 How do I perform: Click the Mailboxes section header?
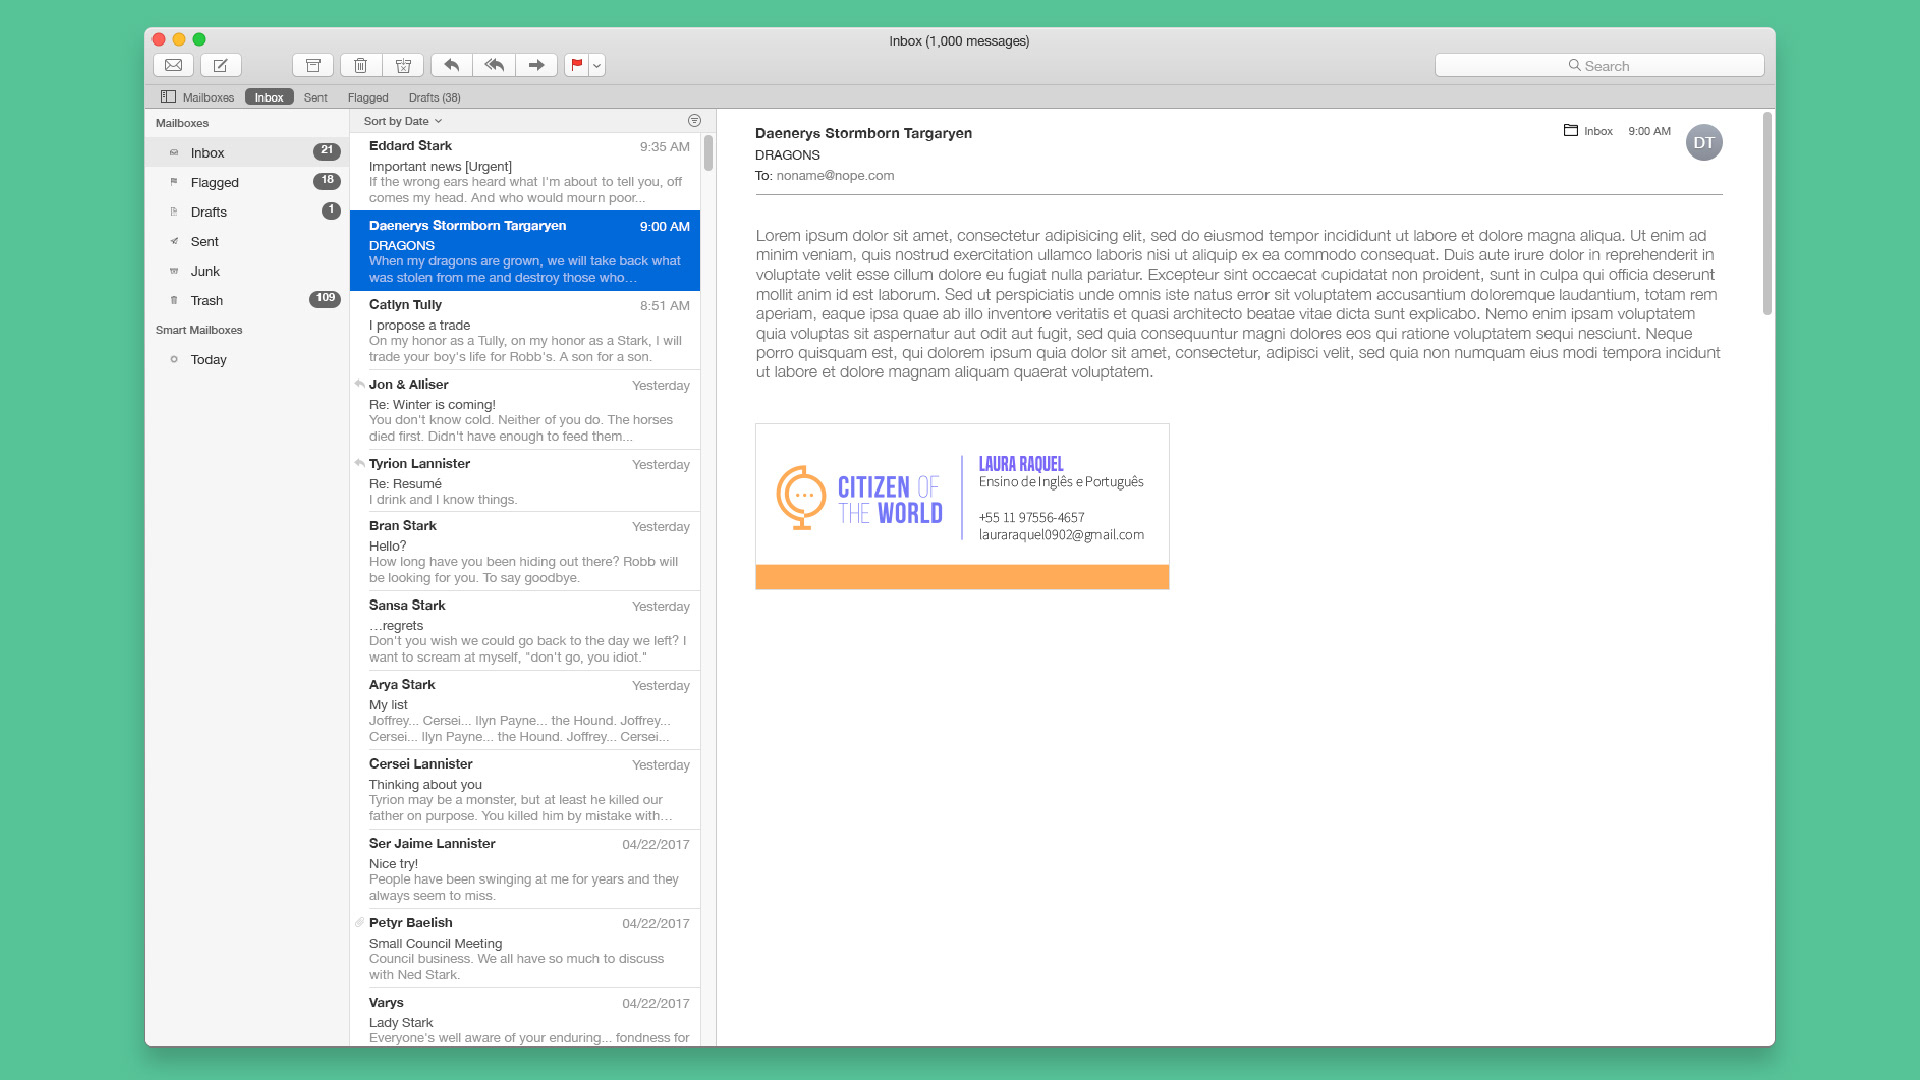(182, 123)
